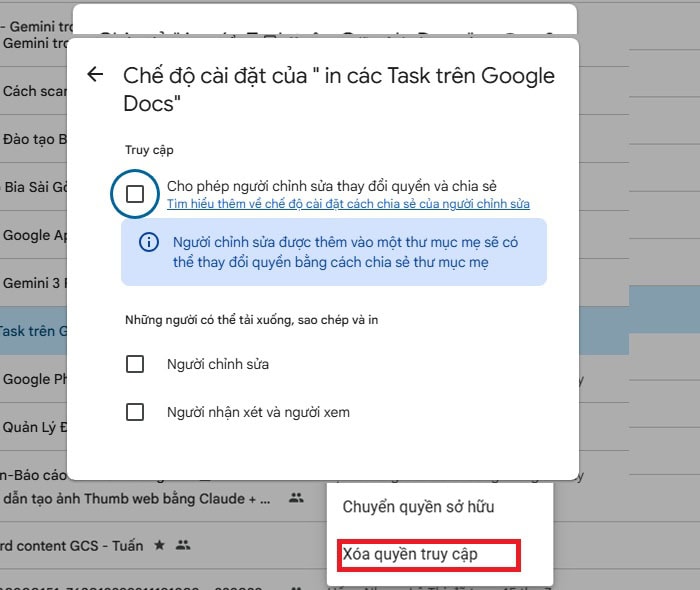Open 'Gemini 3' file row in list
Viewport: 700px width, 590px height.
[34, 283]
